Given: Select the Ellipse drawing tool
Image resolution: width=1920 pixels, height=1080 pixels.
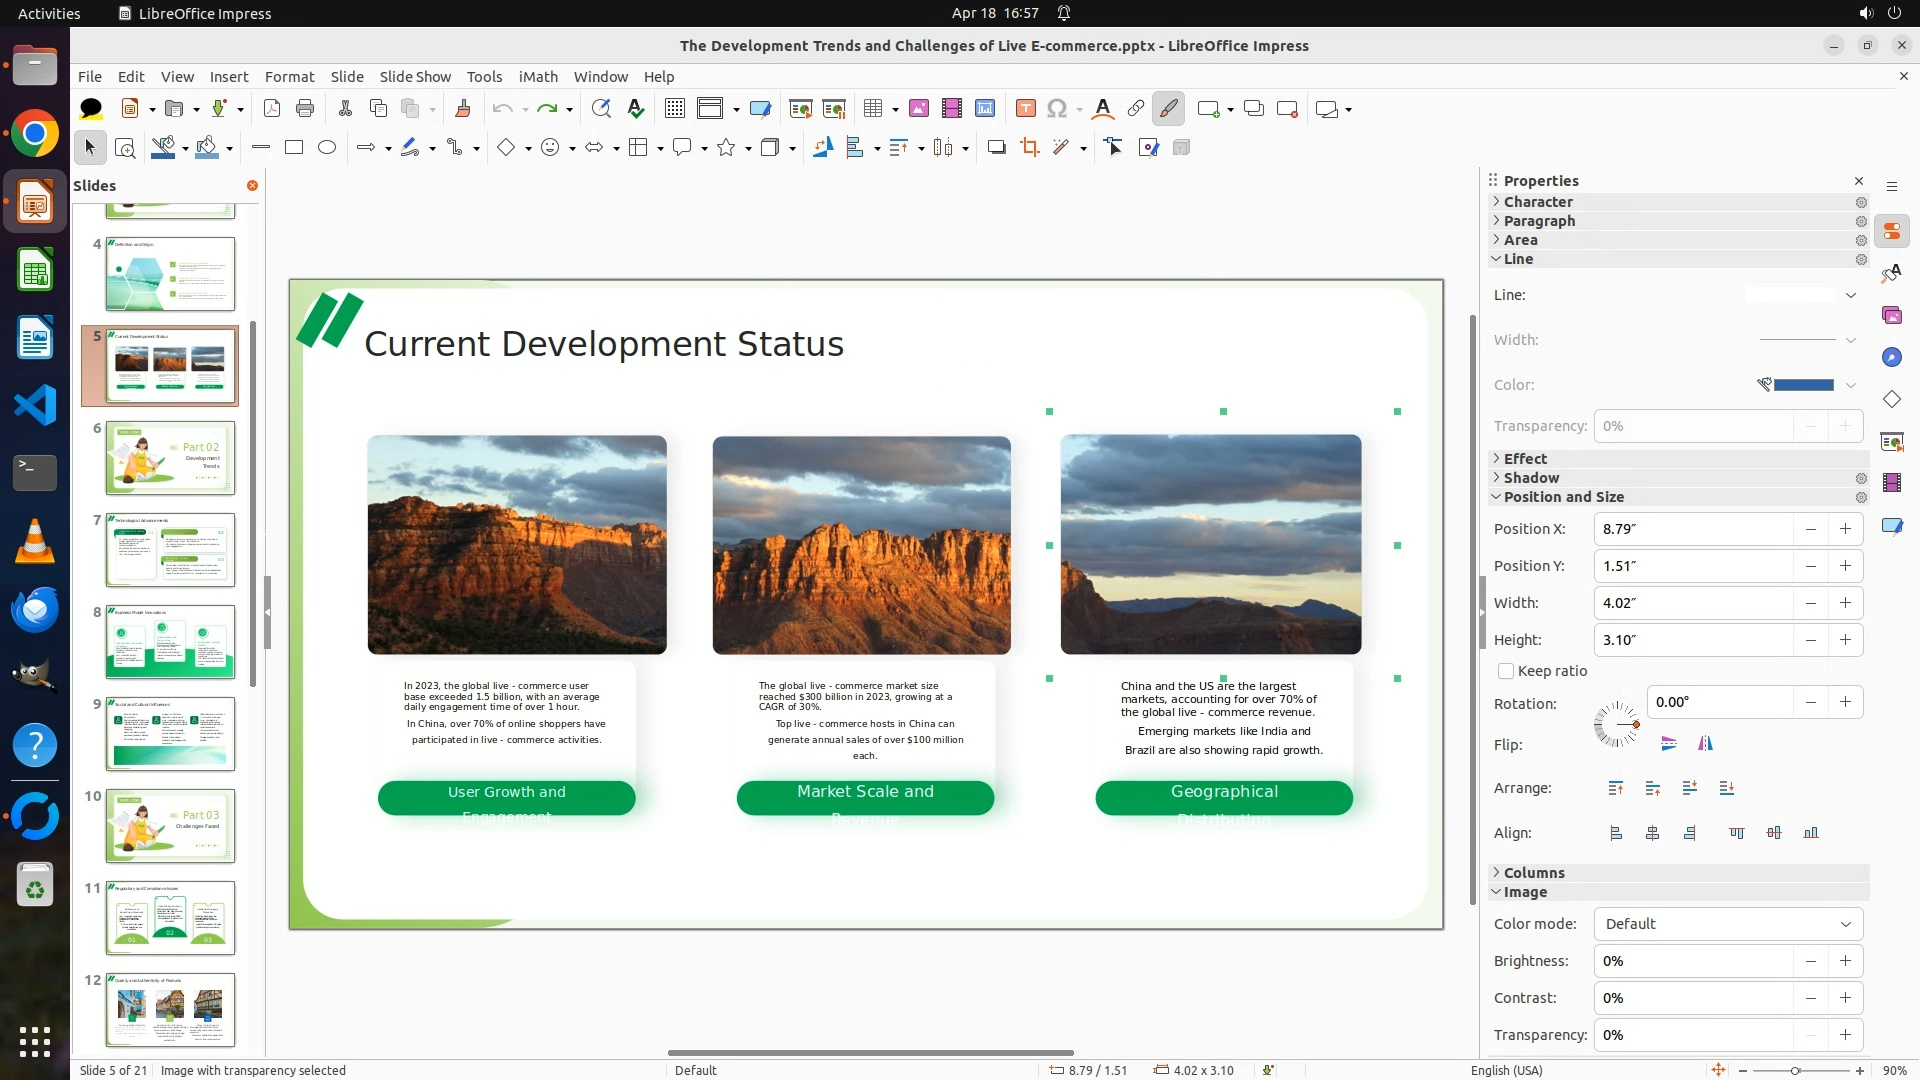Looking at the screenshot, I should 327,148.
